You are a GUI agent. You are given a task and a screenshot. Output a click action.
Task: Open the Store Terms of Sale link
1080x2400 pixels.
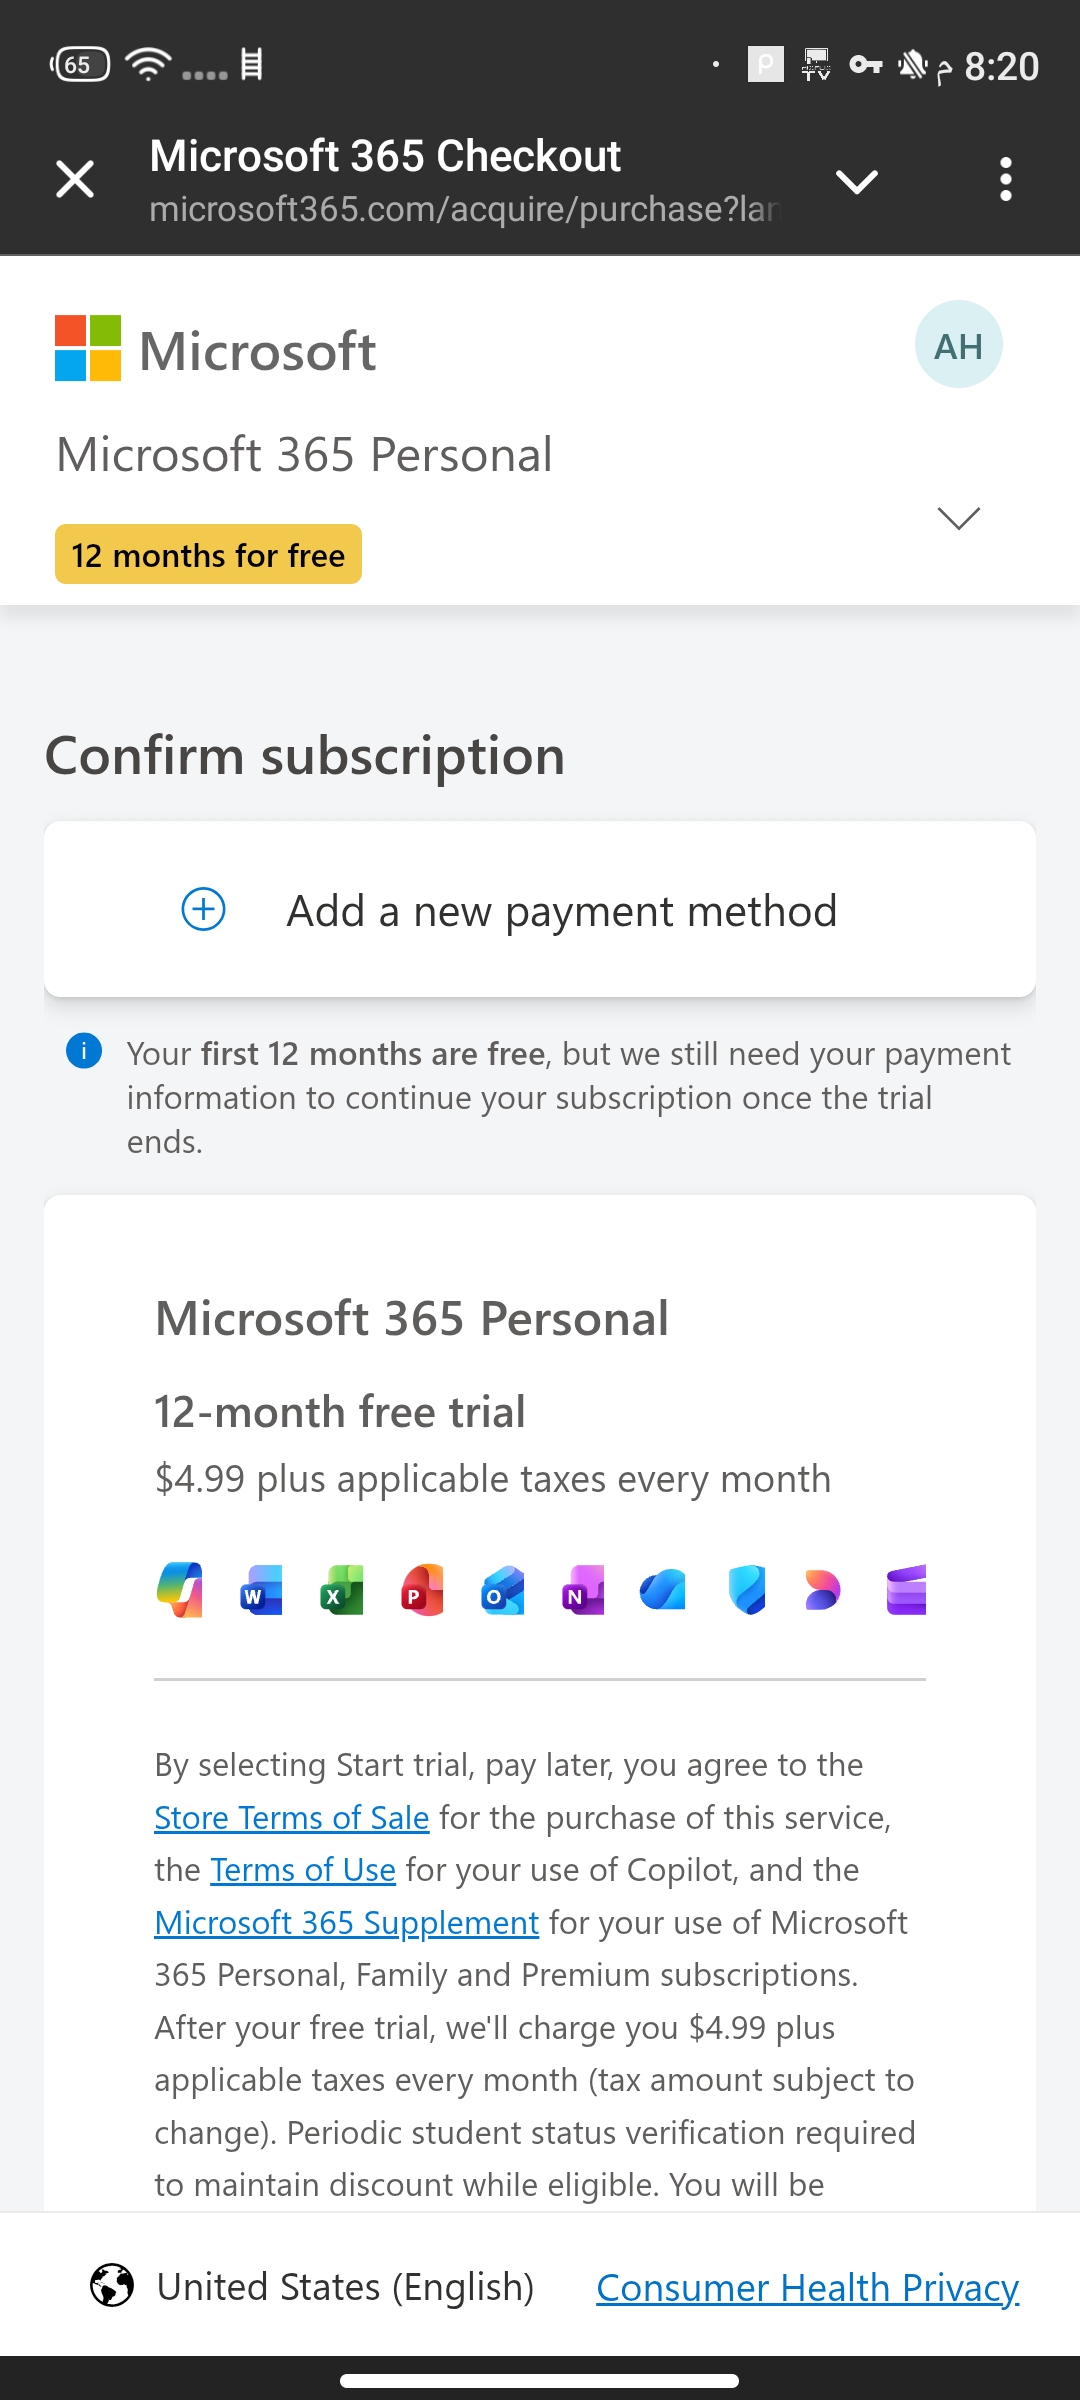[x=290, y=1817]
